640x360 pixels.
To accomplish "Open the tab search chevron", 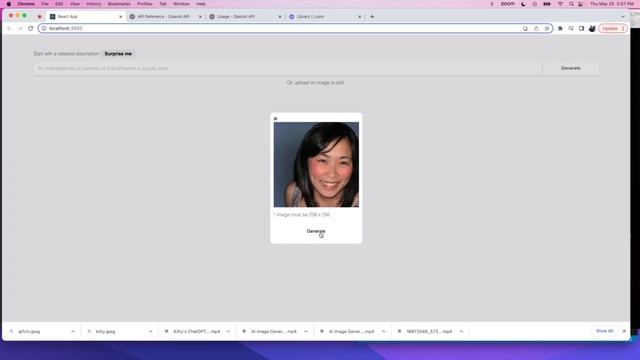I will (623, 17).
